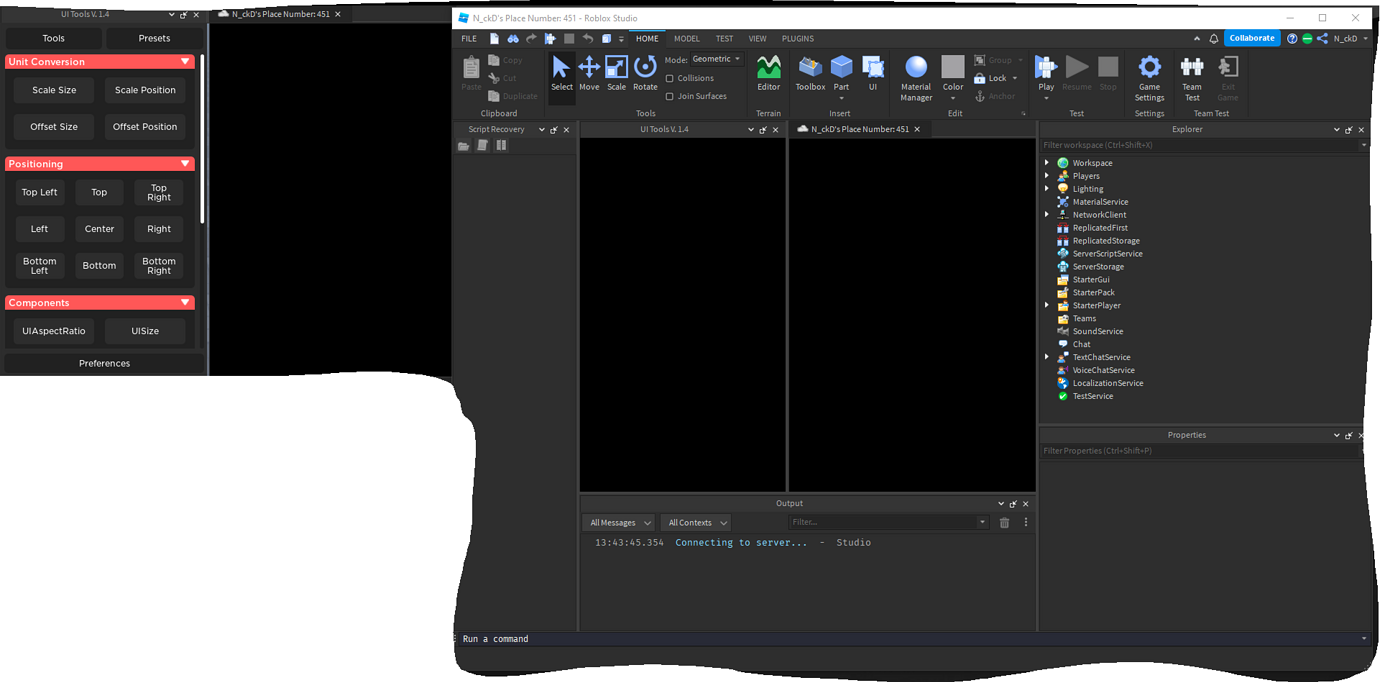
Task: Switch to the MODEL ribbon tab
Action: tap(687, 38)
